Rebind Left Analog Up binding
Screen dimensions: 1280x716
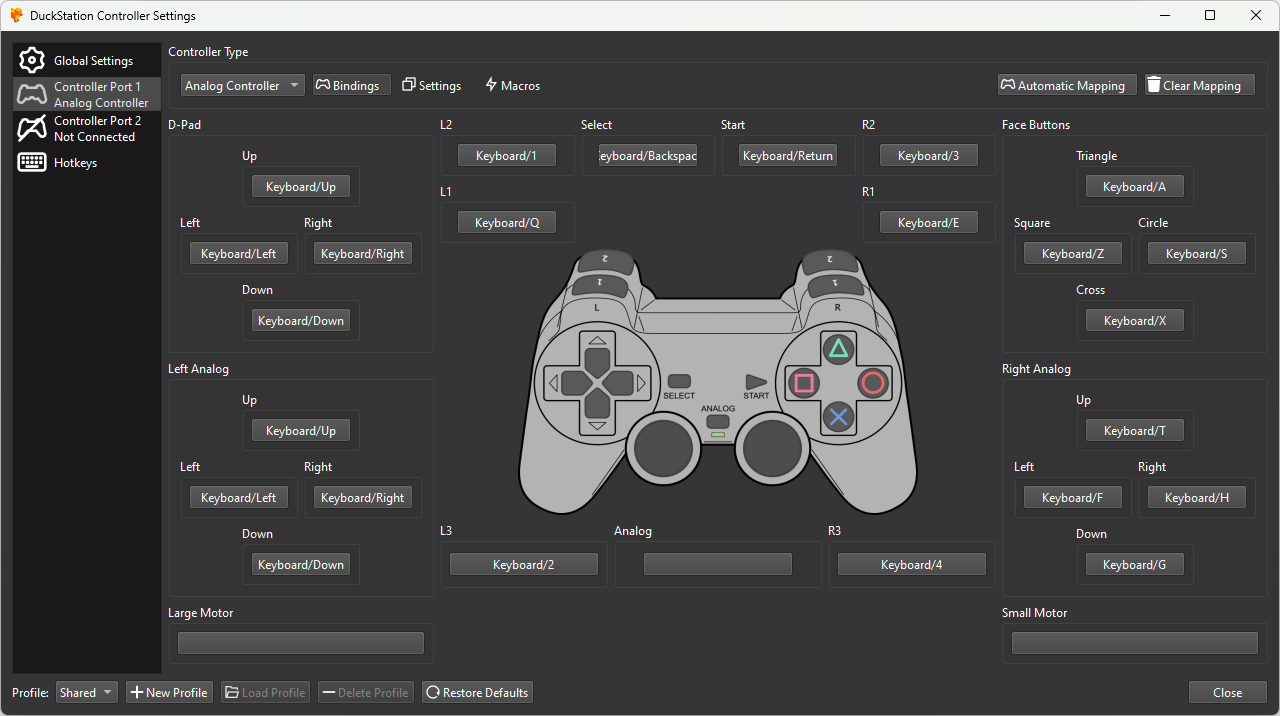pyautogui.click(x=301, y=431)
